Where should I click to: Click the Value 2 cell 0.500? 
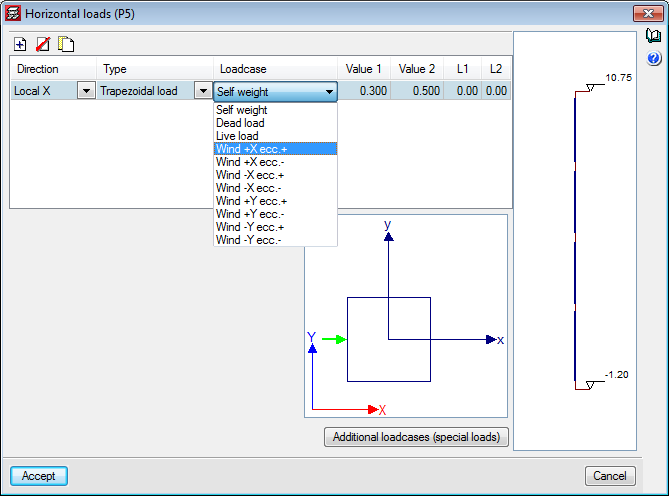pyautogui.click(x=417, y=91)
